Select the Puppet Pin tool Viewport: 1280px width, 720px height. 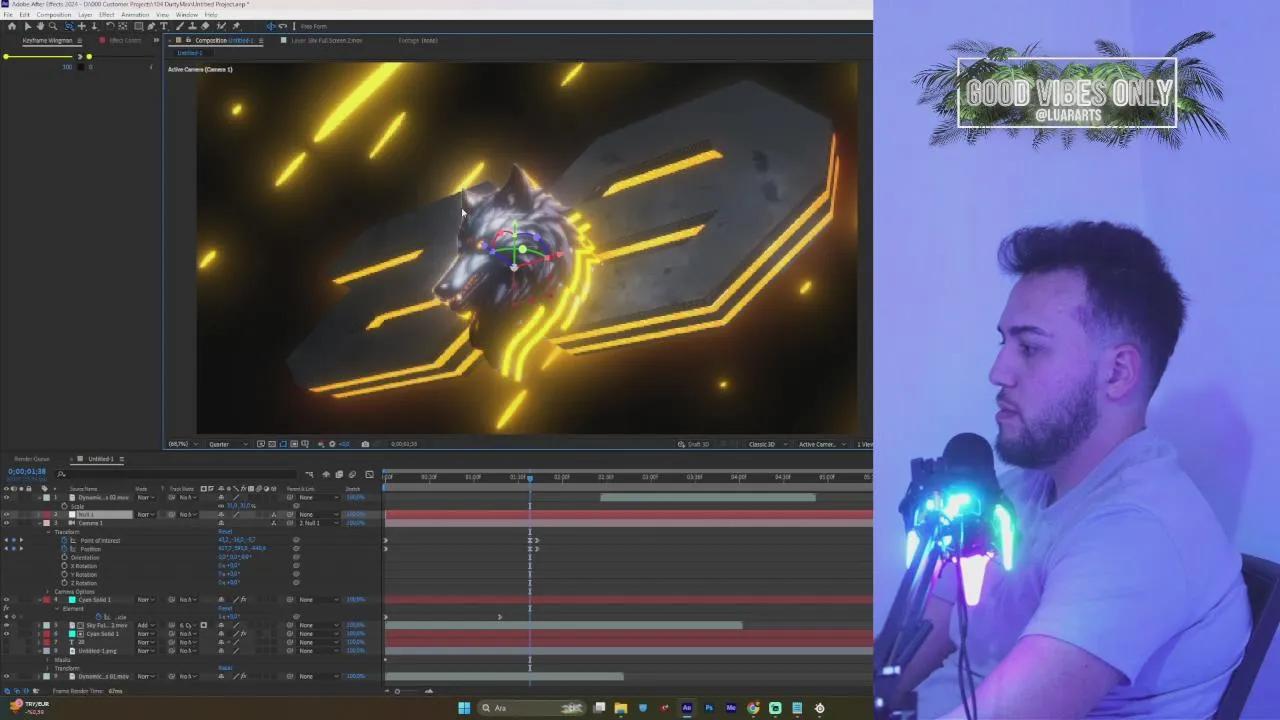tap(236, 26)
